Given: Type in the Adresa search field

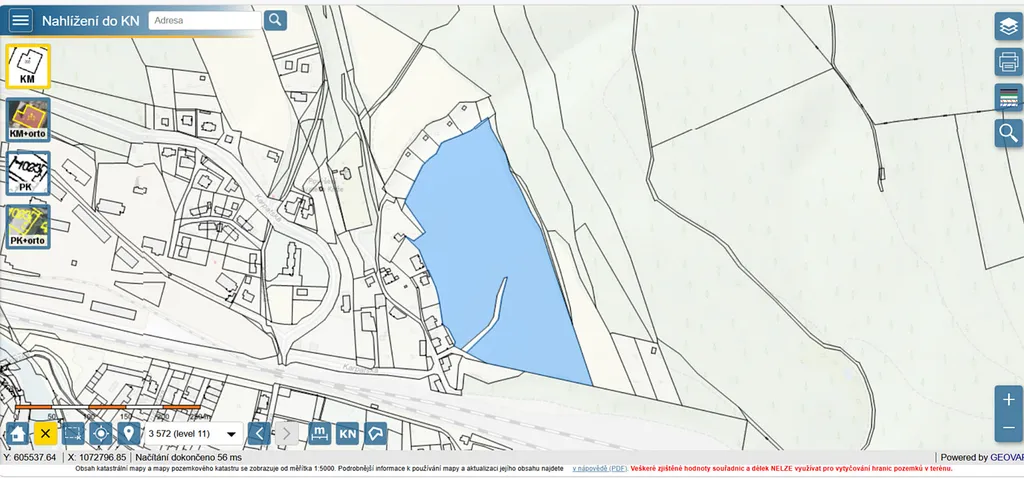Looking at the screenshot, I should coord(205,20).
